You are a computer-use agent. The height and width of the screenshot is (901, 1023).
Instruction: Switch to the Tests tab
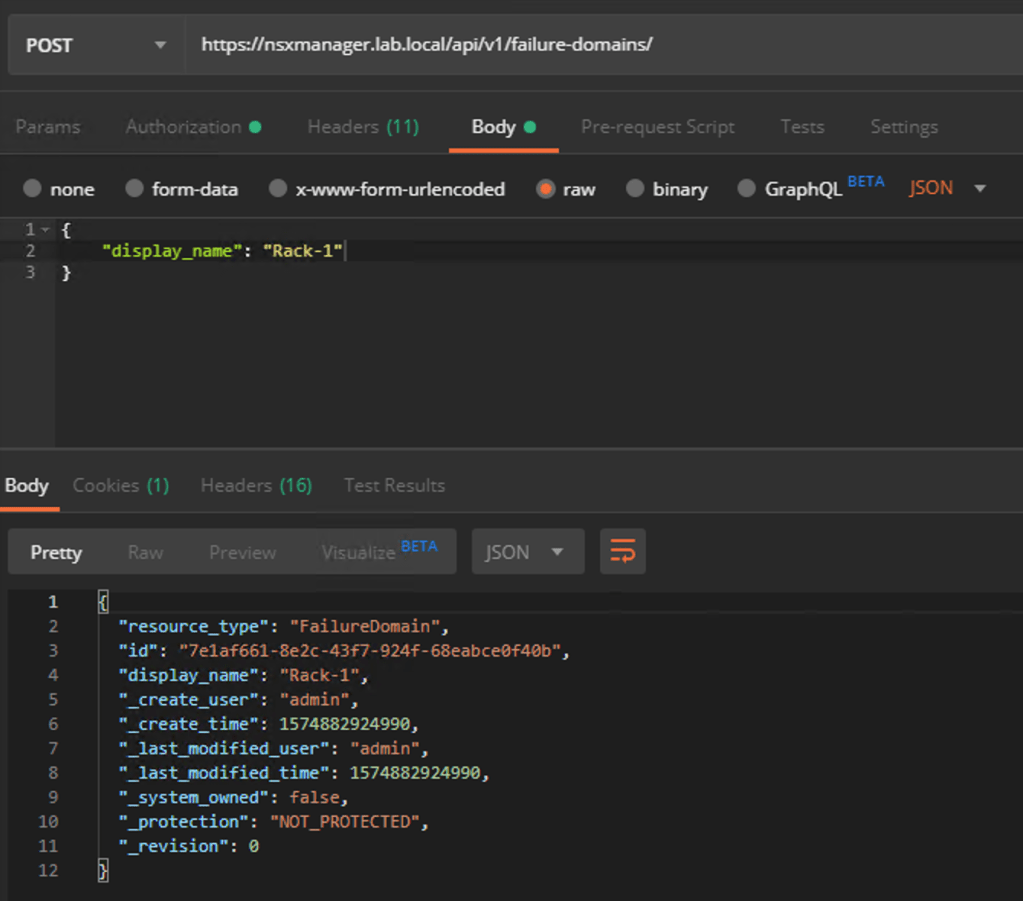[x=802, y=127]
